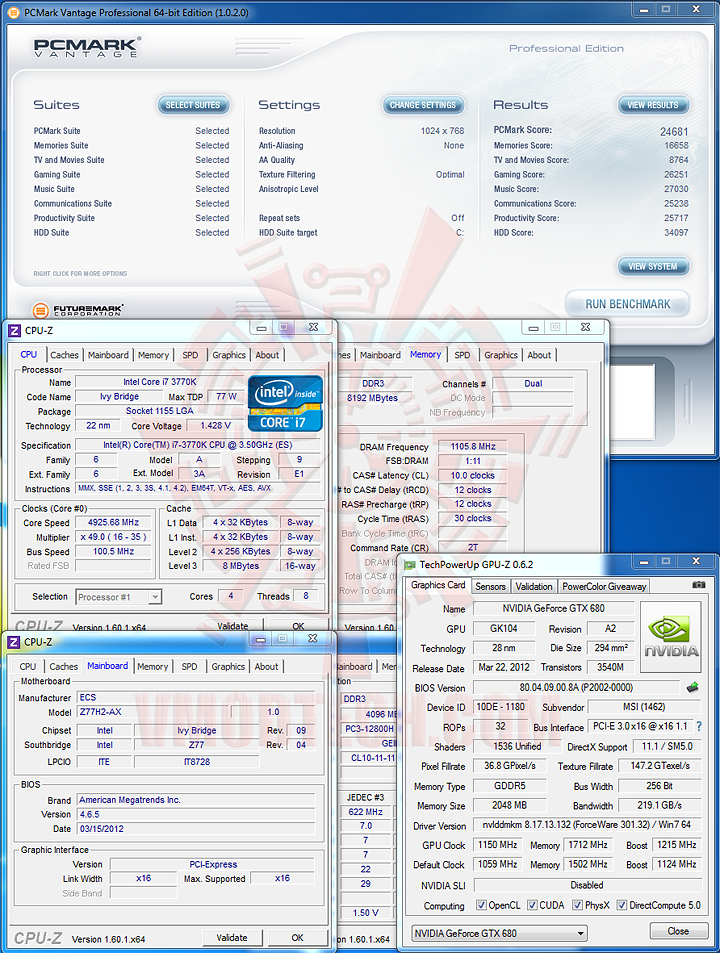This screenshot has width=720, height=953.
Task: Click the PCMark Score value 24681
Action: (674, 131)
